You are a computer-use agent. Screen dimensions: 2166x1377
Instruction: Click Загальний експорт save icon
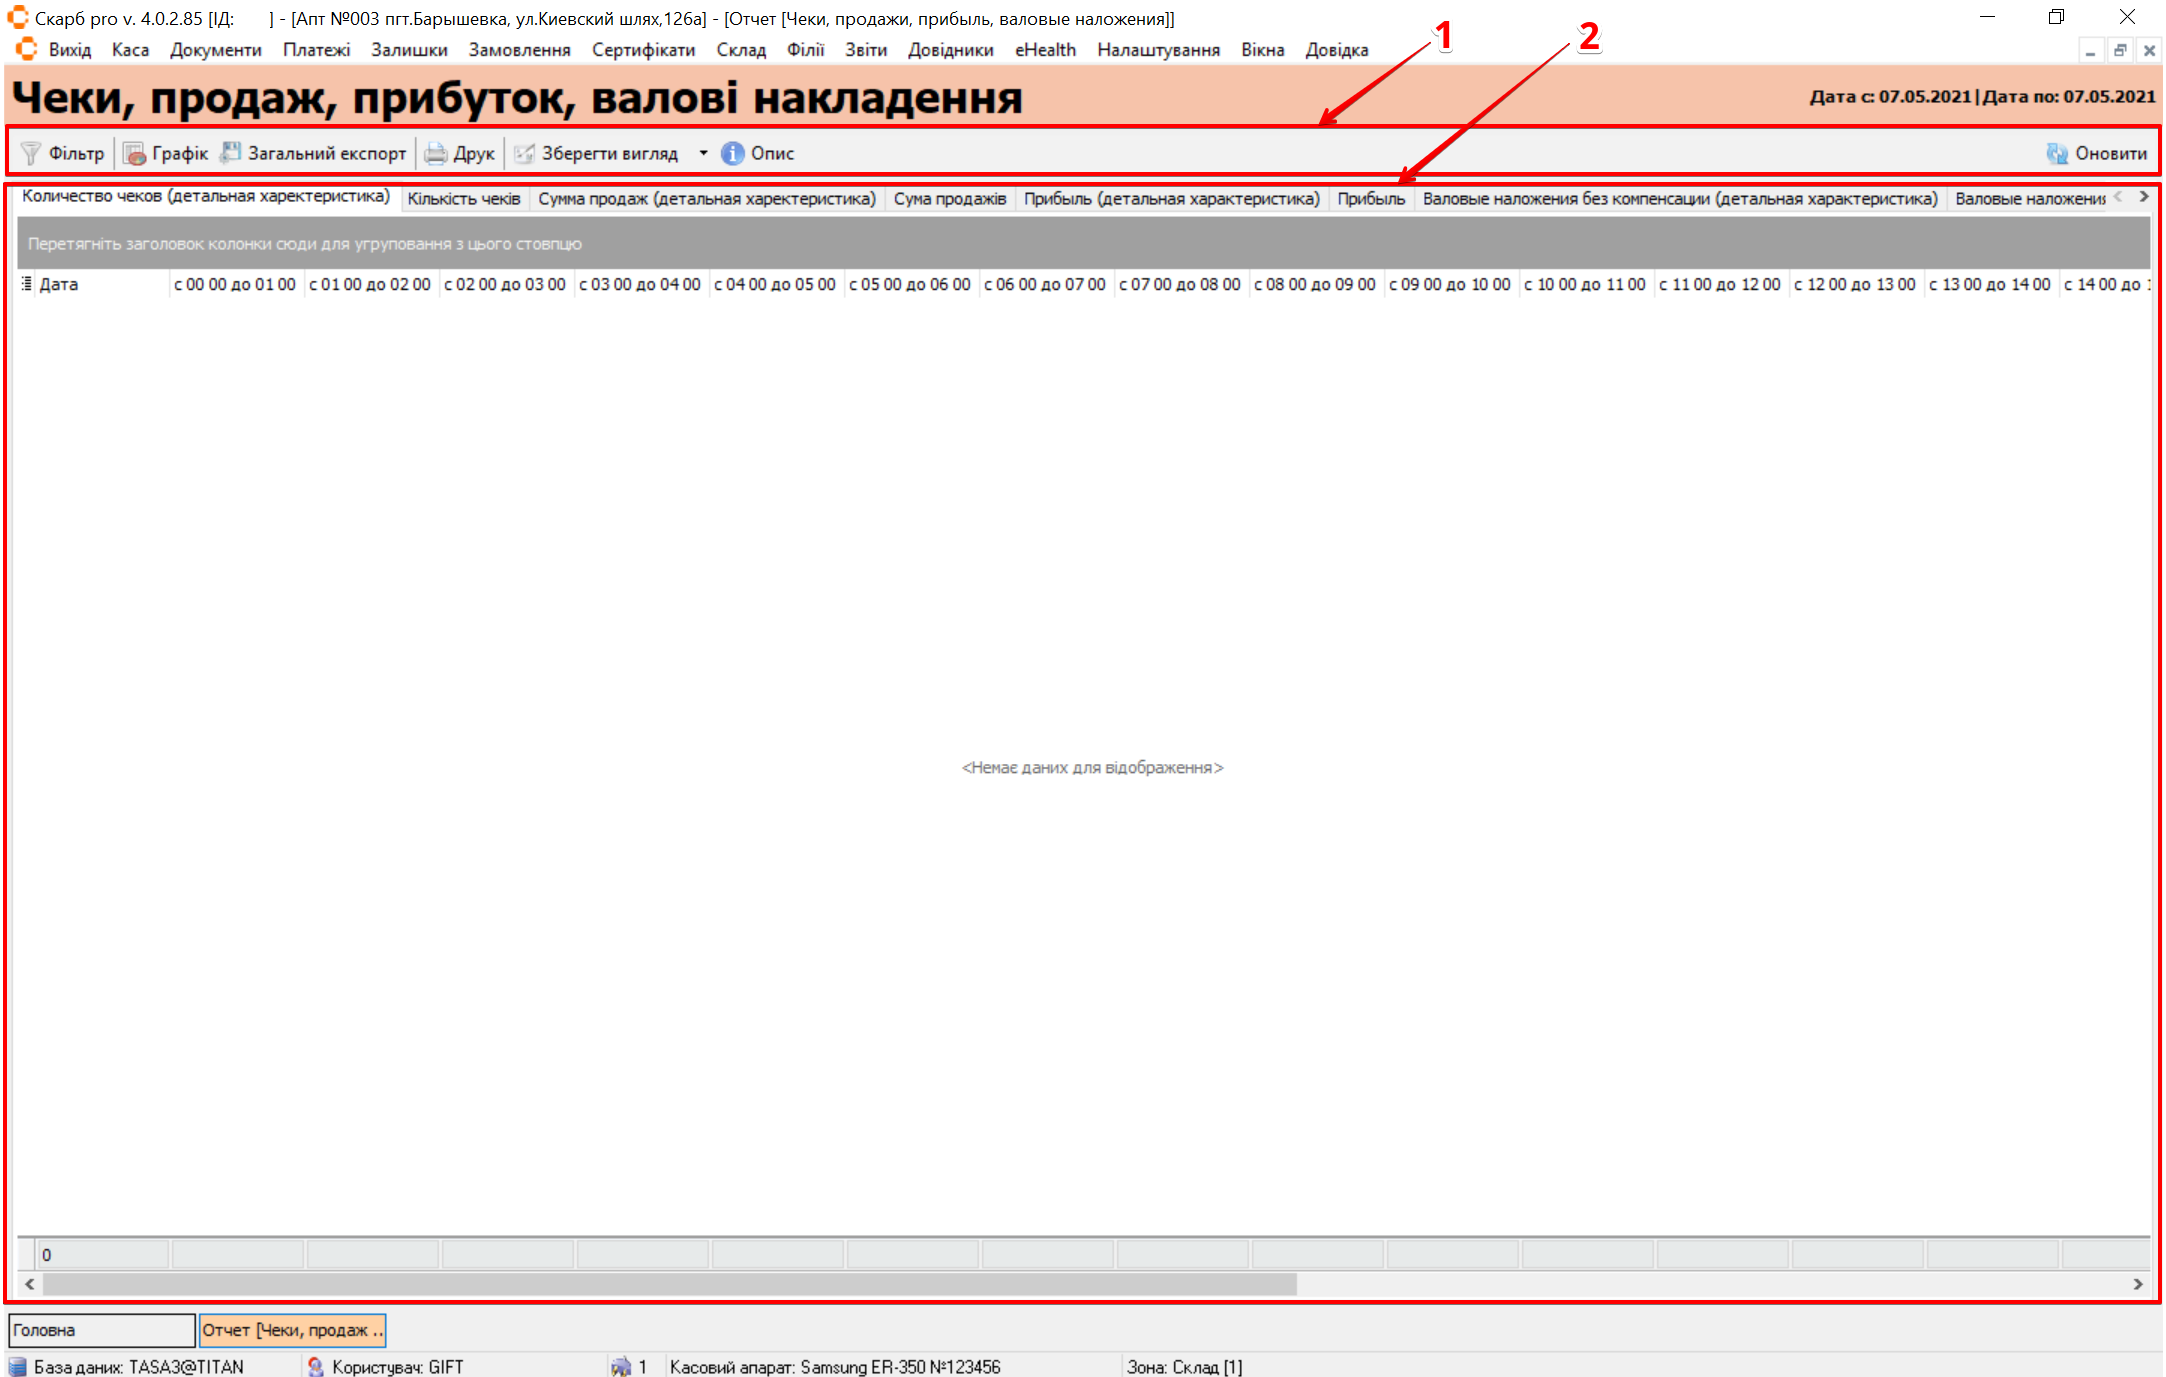click(x=231, y=152)
